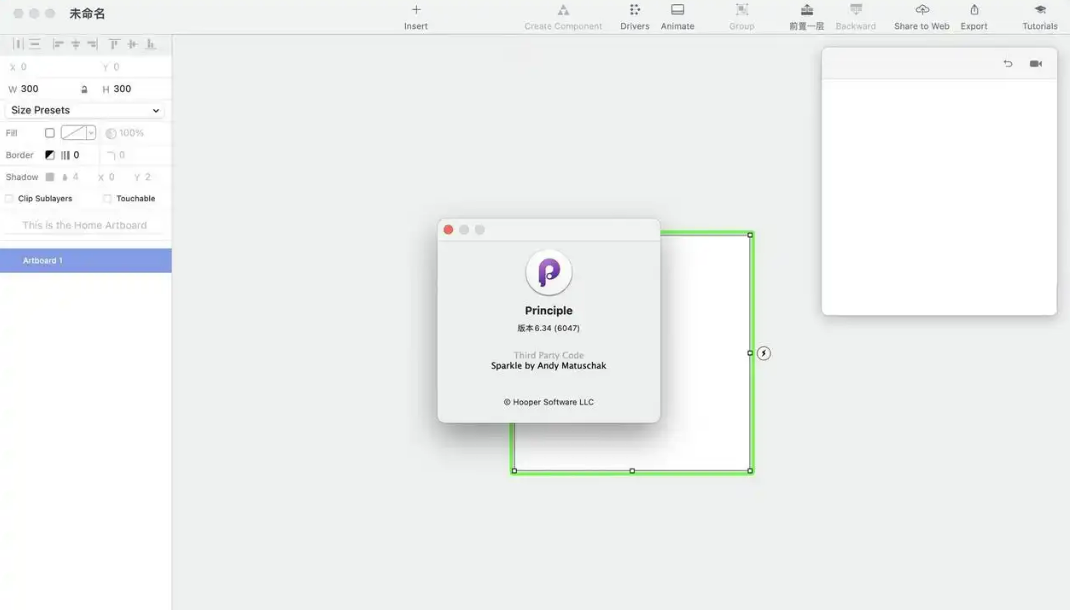
Task: Click the window title 未命名
Action: (x=87, y=13)
